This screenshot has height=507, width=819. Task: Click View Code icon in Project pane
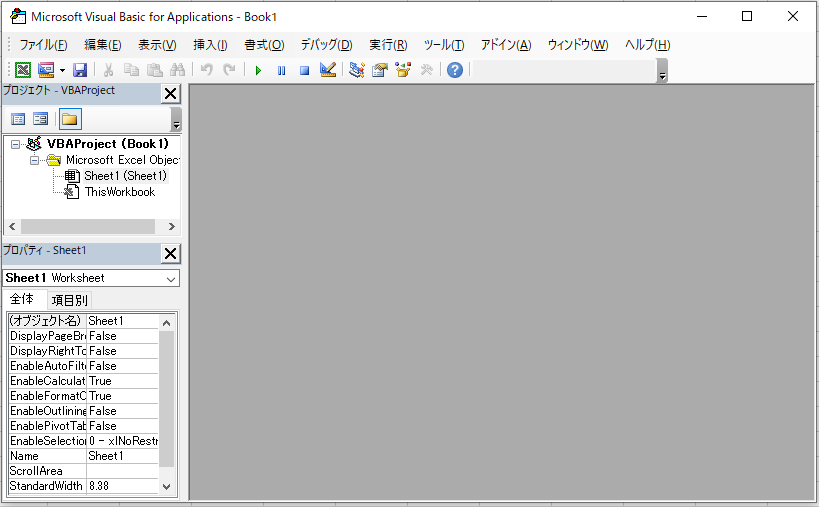pos(18,119)
